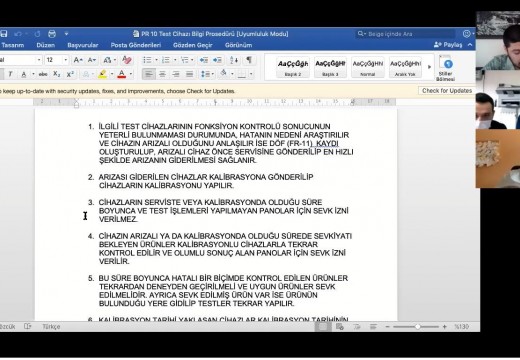The width and height of the screenshot is (520, 360).
Task: Toggle the paragraph marks pilcrow
Action: [249, 60]
